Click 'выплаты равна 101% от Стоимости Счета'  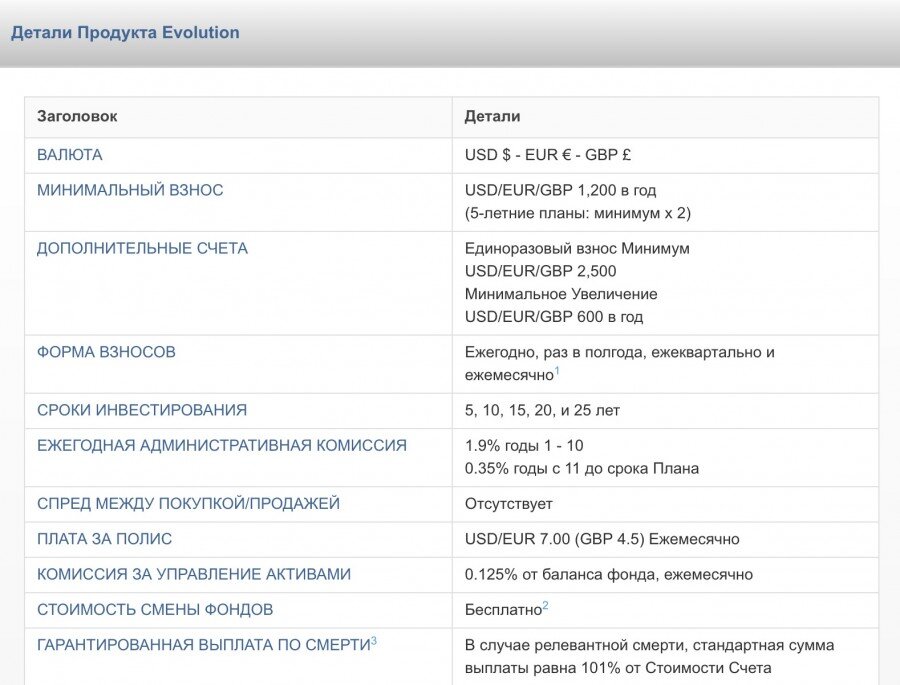[x=618, y=668]
